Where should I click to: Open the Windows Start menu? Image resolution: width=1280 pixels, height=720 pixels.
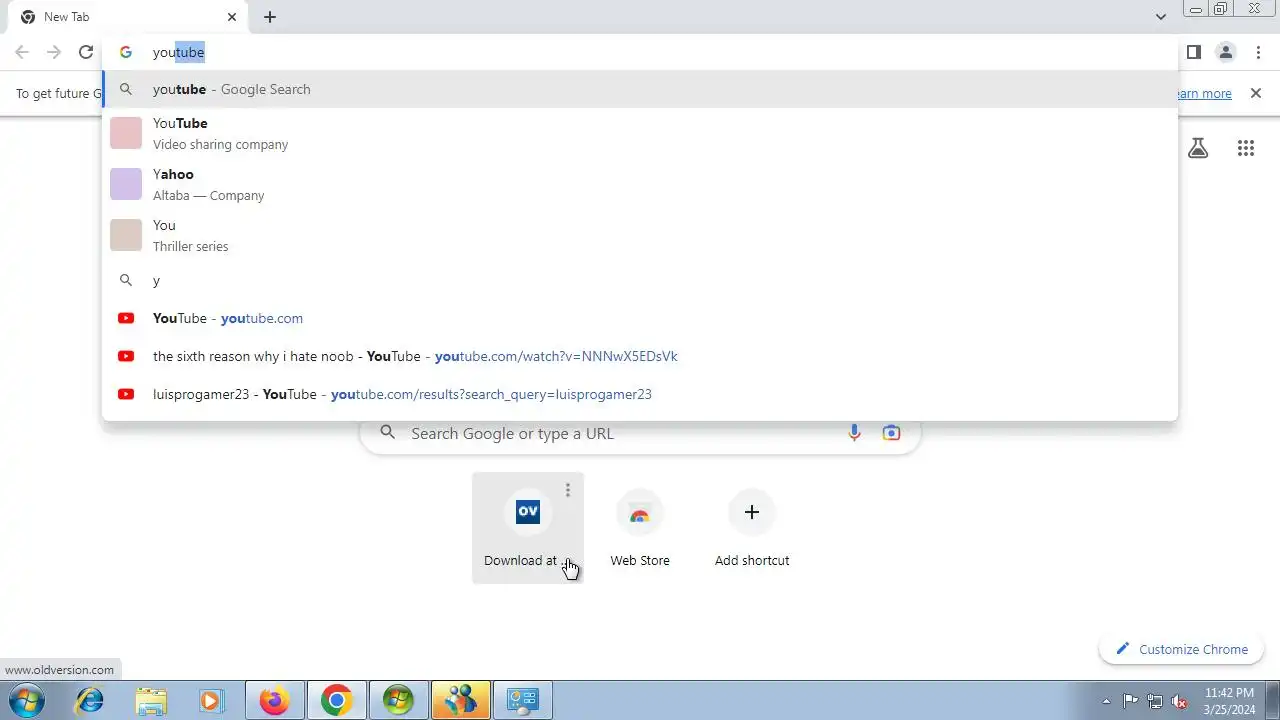pos(26,700)
